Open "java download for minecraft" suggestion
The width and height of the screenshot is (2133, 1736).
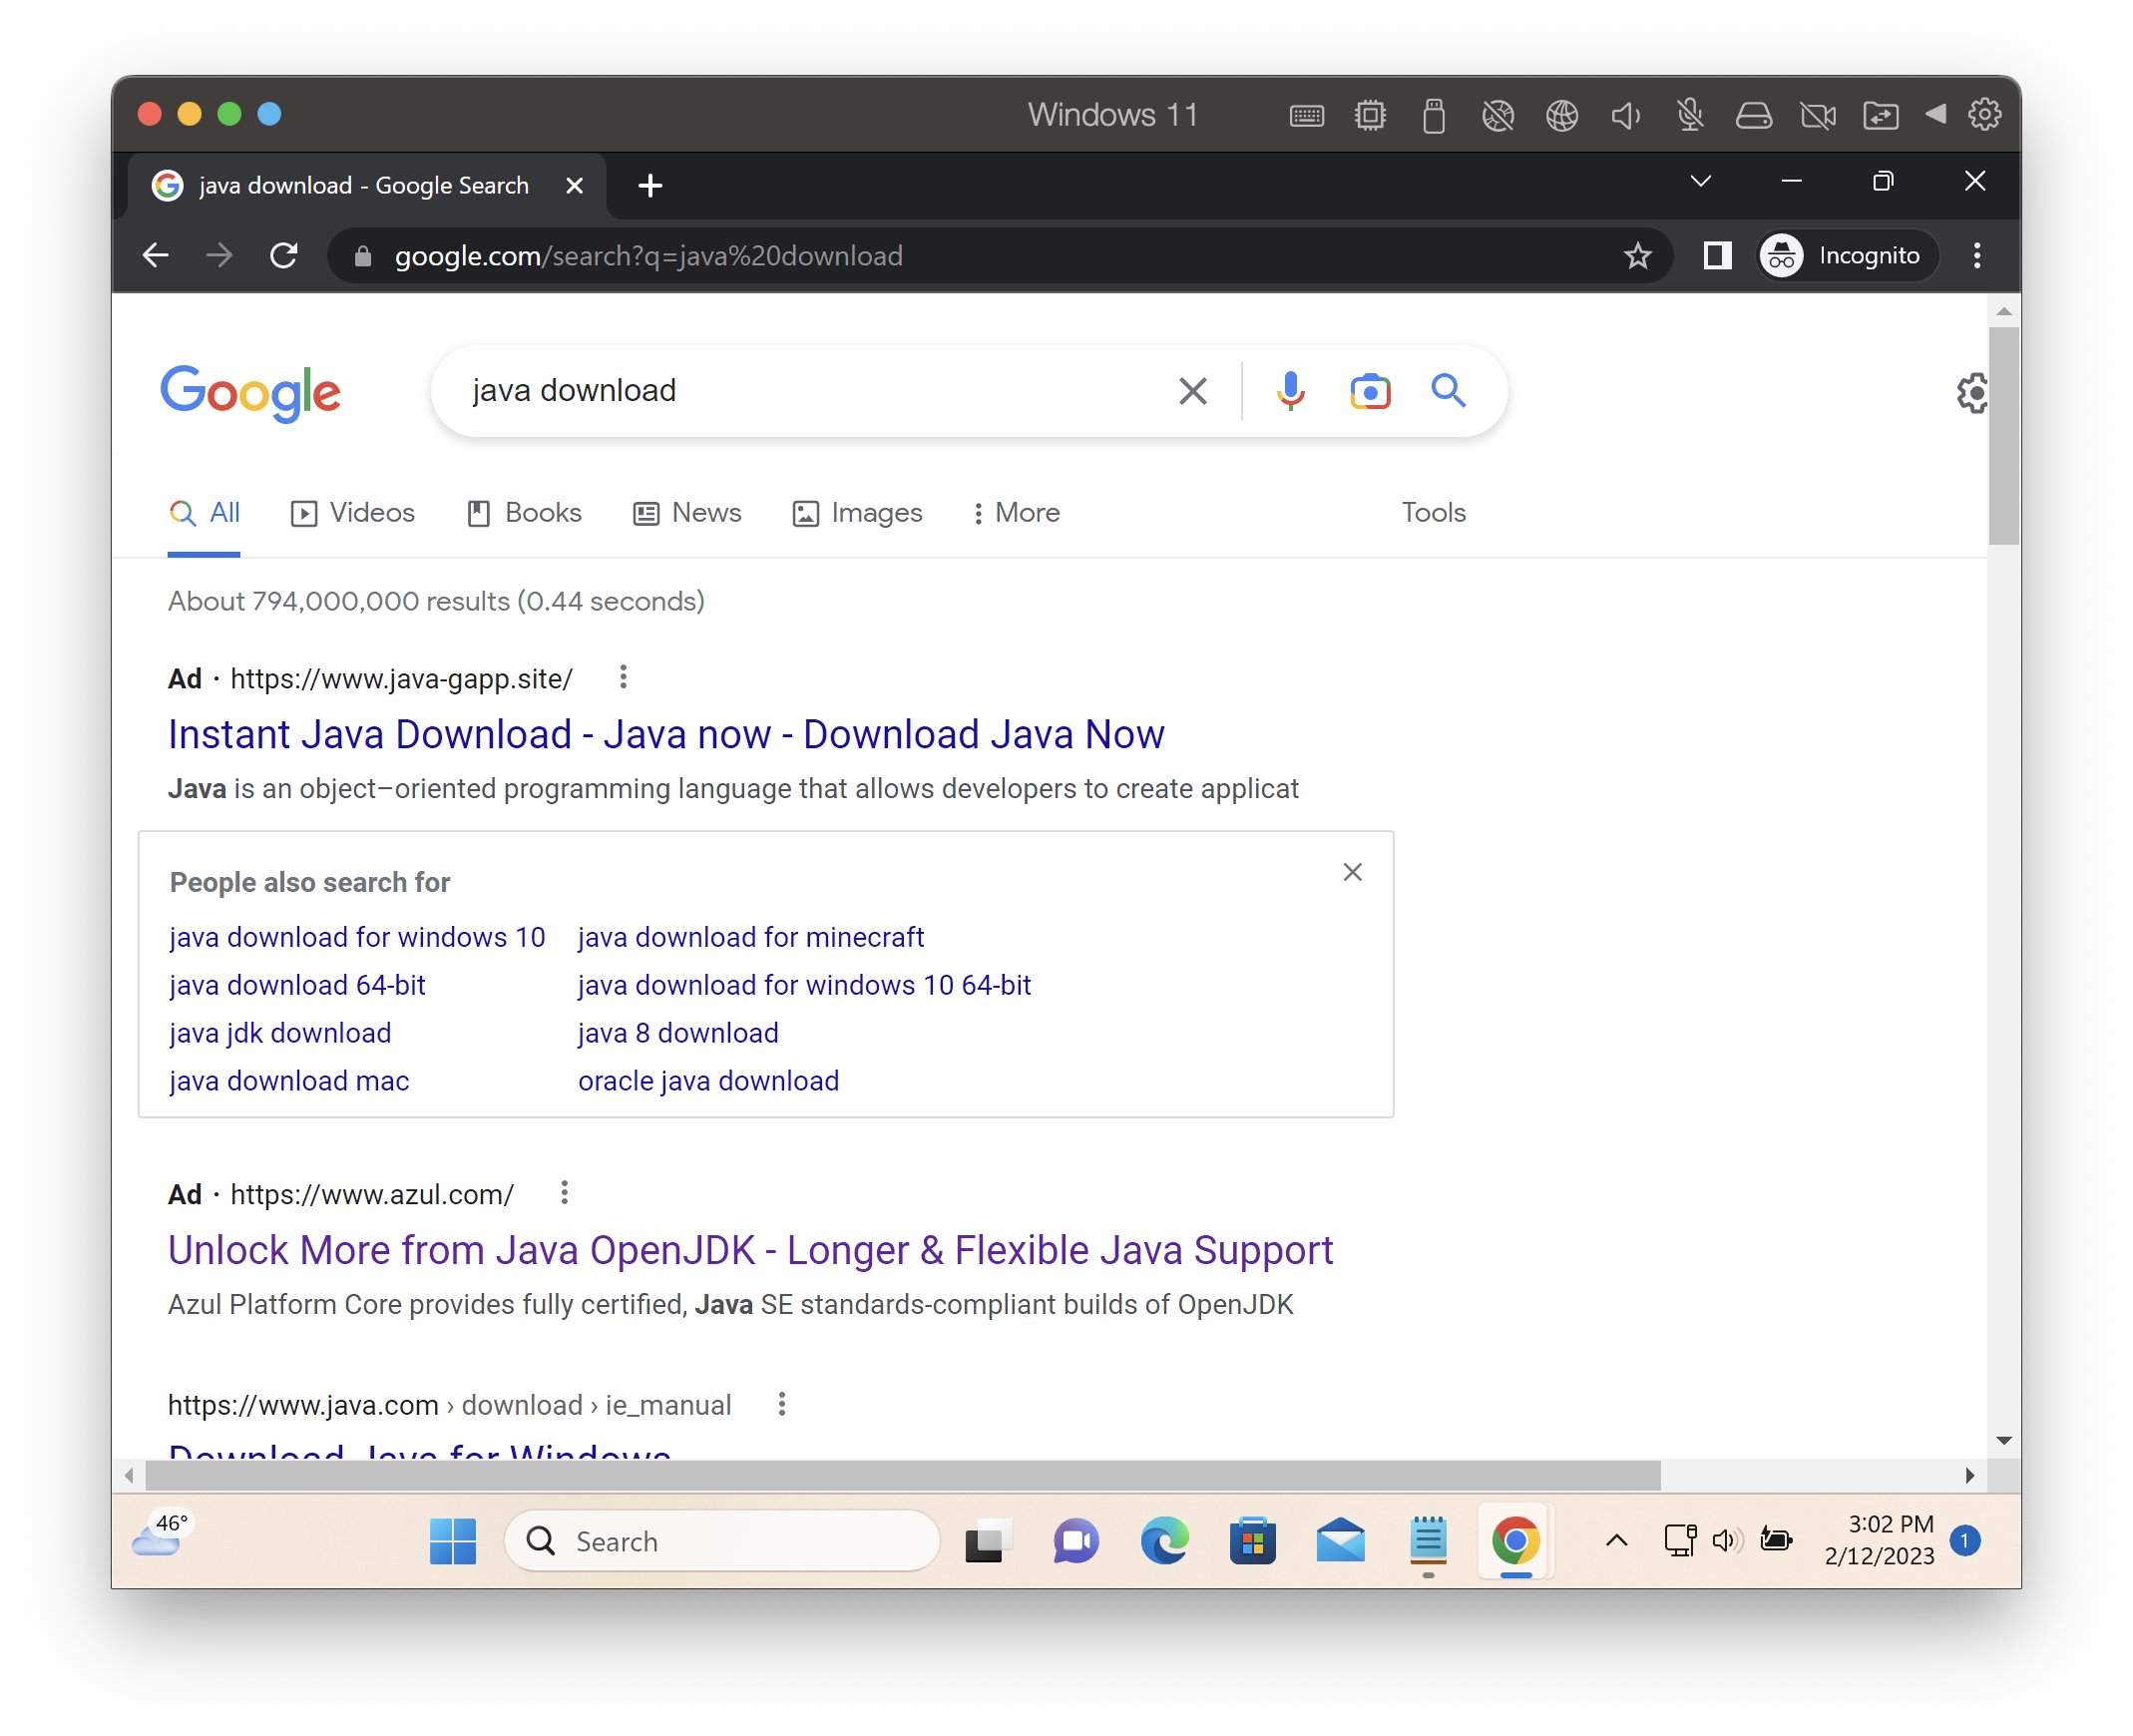(750, 937)
